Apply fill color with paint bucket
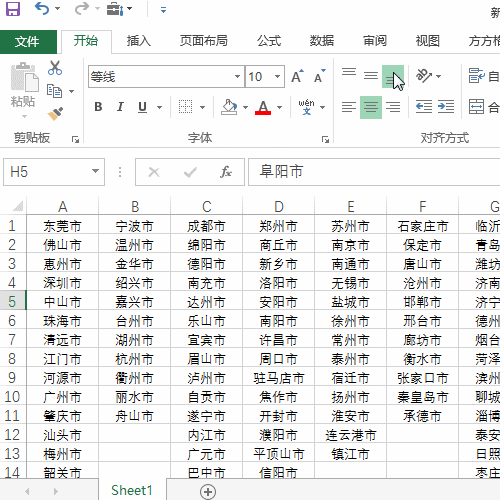Viewport: 500px width, 500px height. coord(229,107)
